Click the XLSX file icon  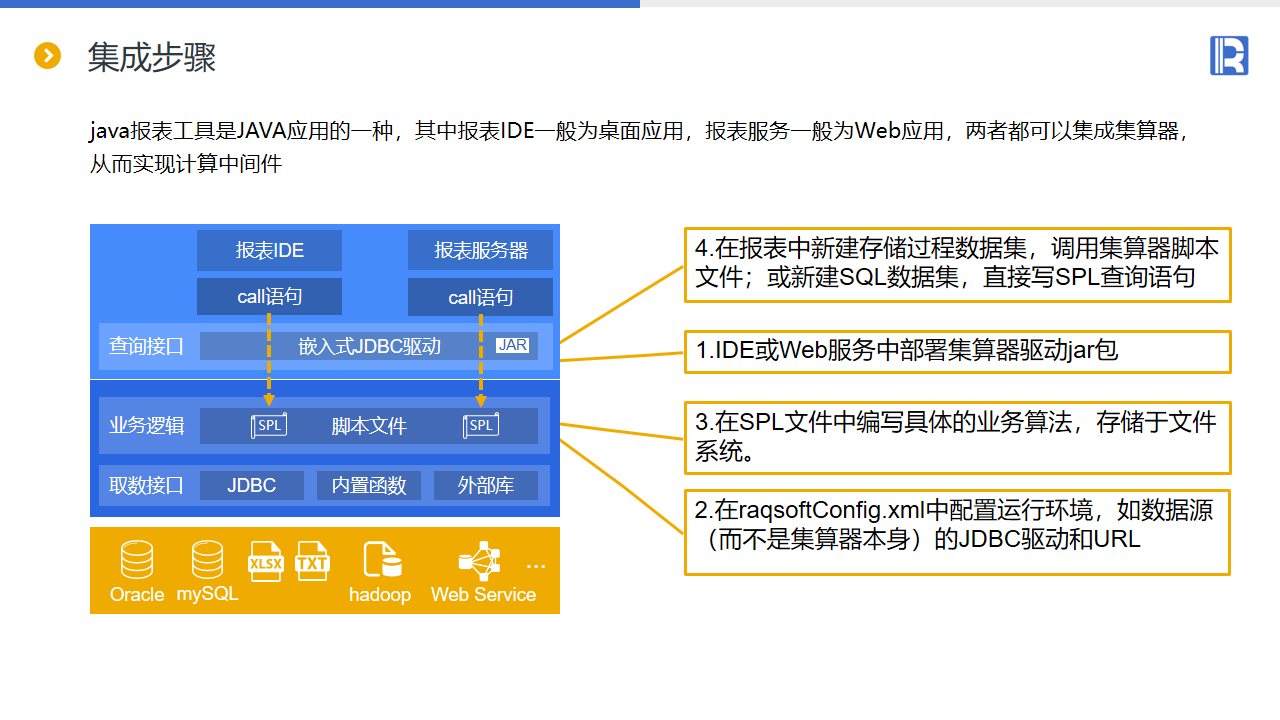(x=266, y=561)
